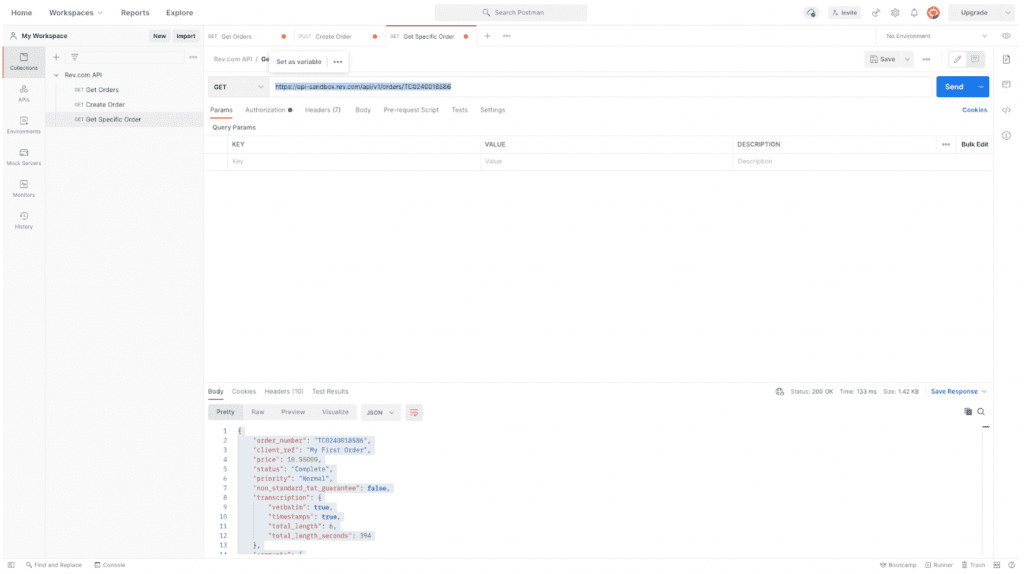Screen dimensions: 1024x574
Task: Open the JSON format dropdown
Action: [381, 413]
